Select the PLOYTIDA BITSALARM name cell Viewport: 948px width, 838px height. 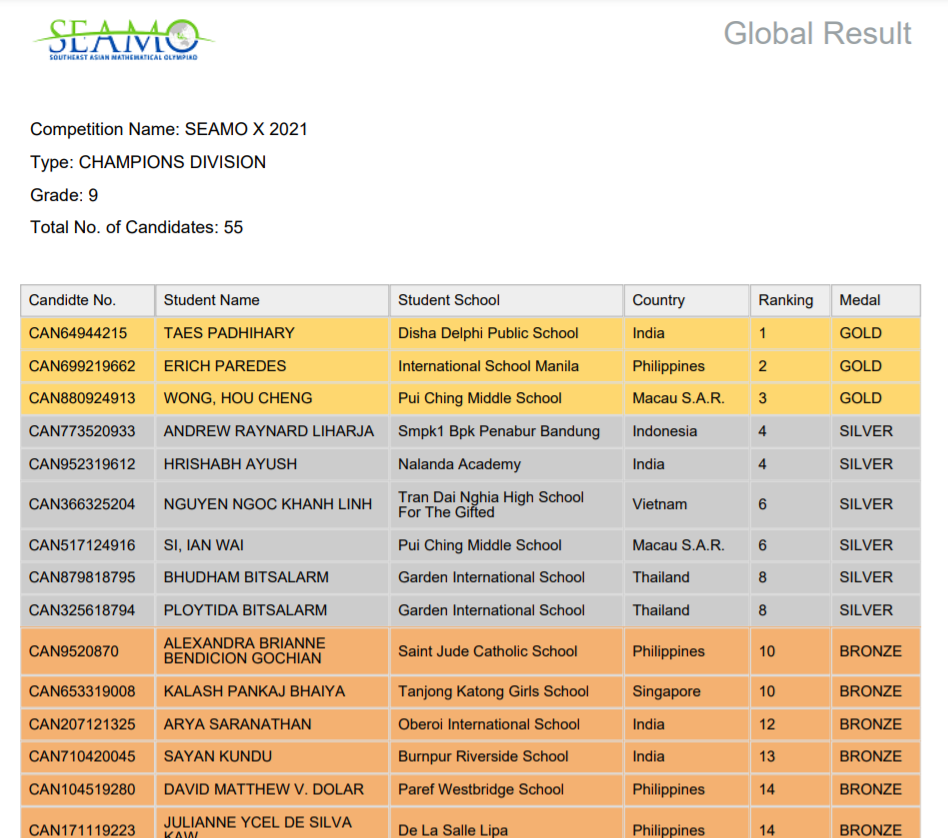[245, 610]
